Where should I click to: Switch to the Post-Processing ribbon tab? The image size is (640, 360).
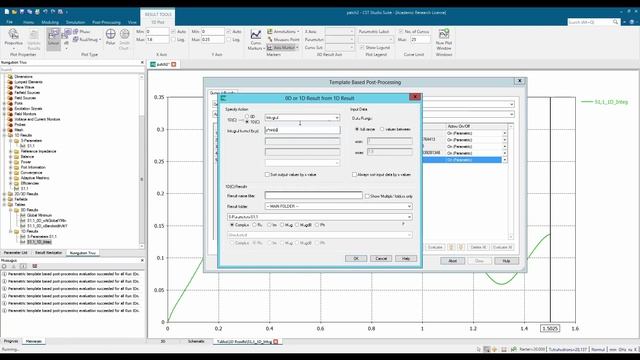[106, 22]
